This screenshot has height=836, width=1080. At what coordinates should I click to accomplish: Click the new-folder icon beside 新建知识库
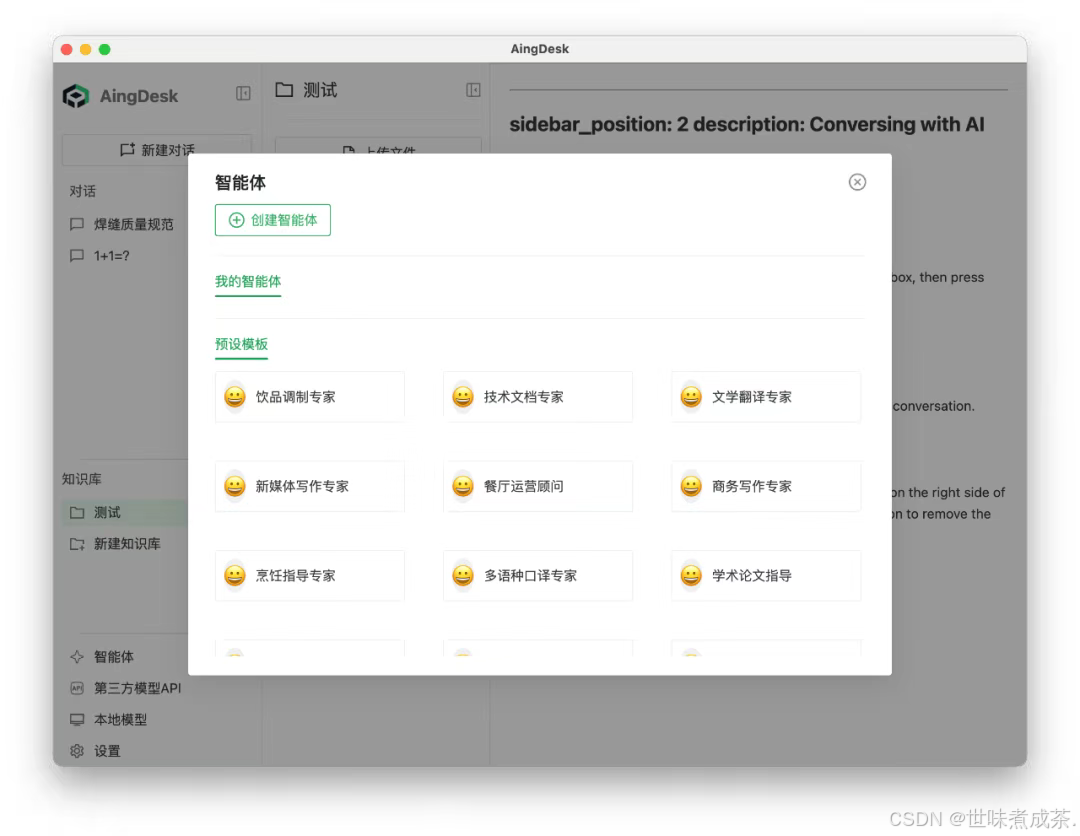click(77, 544)
